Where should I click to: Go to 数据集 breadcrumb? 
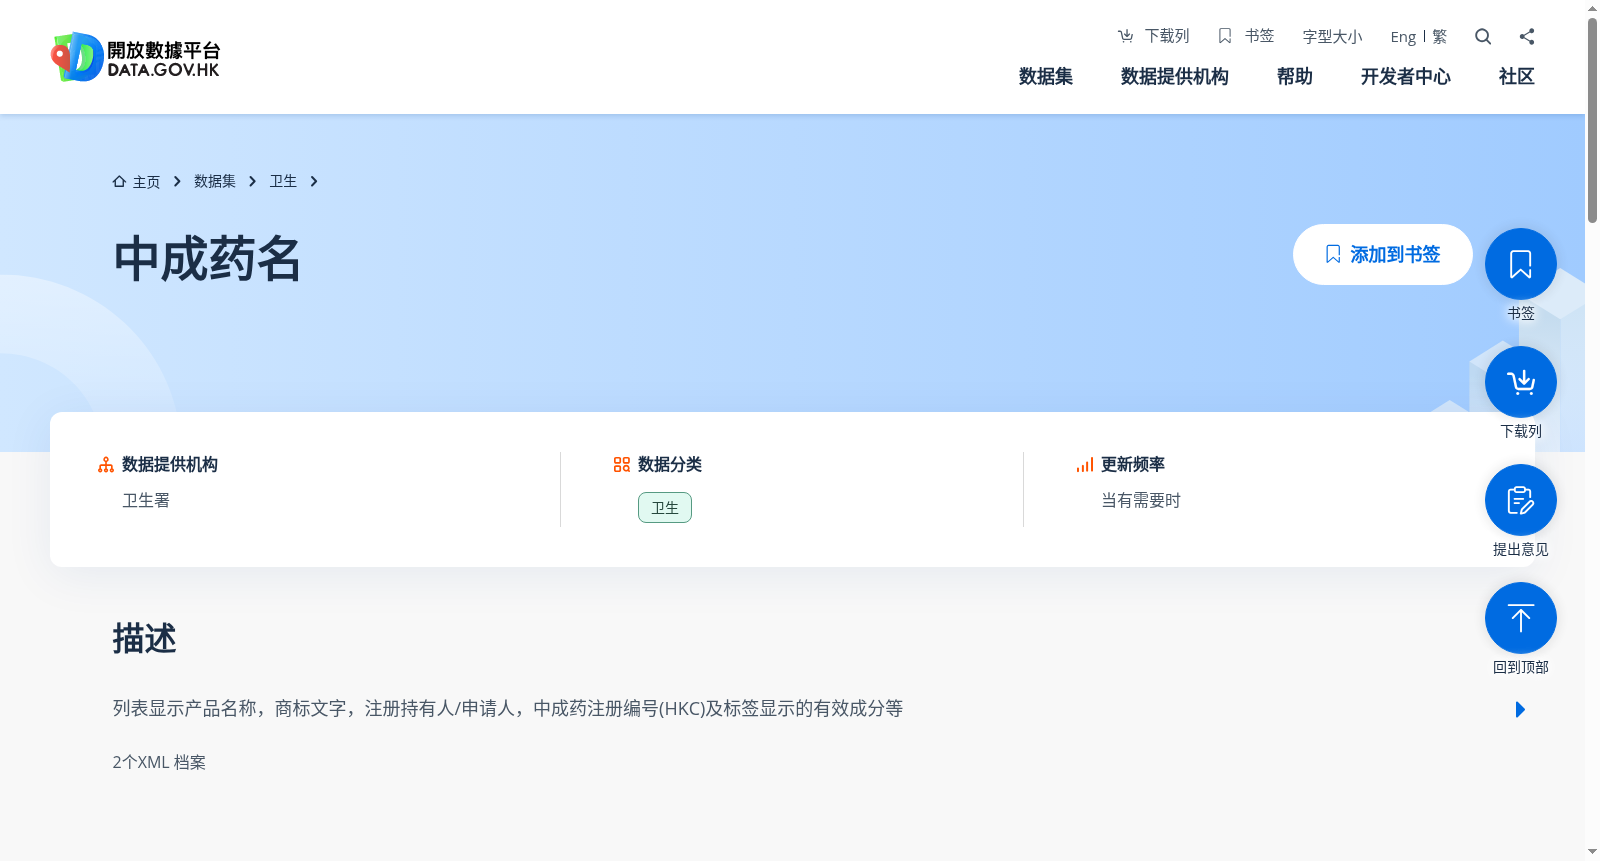tap(215, 181)
